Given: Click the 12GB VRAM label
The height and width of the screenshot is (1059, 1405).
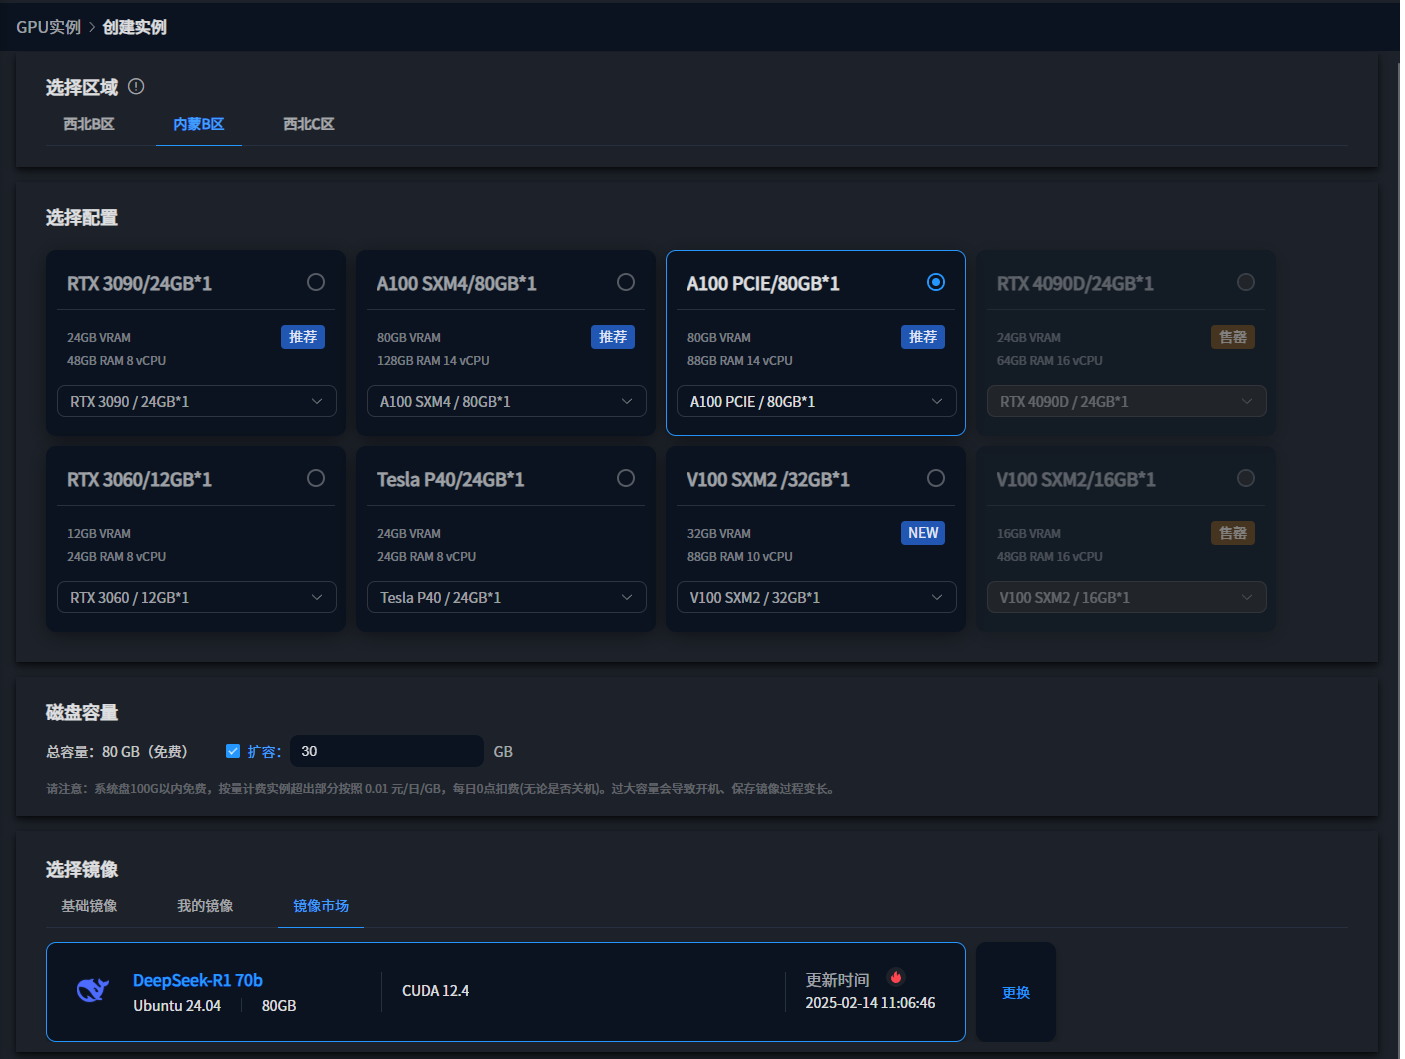Looking at the screenshot, I should pyautogui.click(x=99, y=533).
